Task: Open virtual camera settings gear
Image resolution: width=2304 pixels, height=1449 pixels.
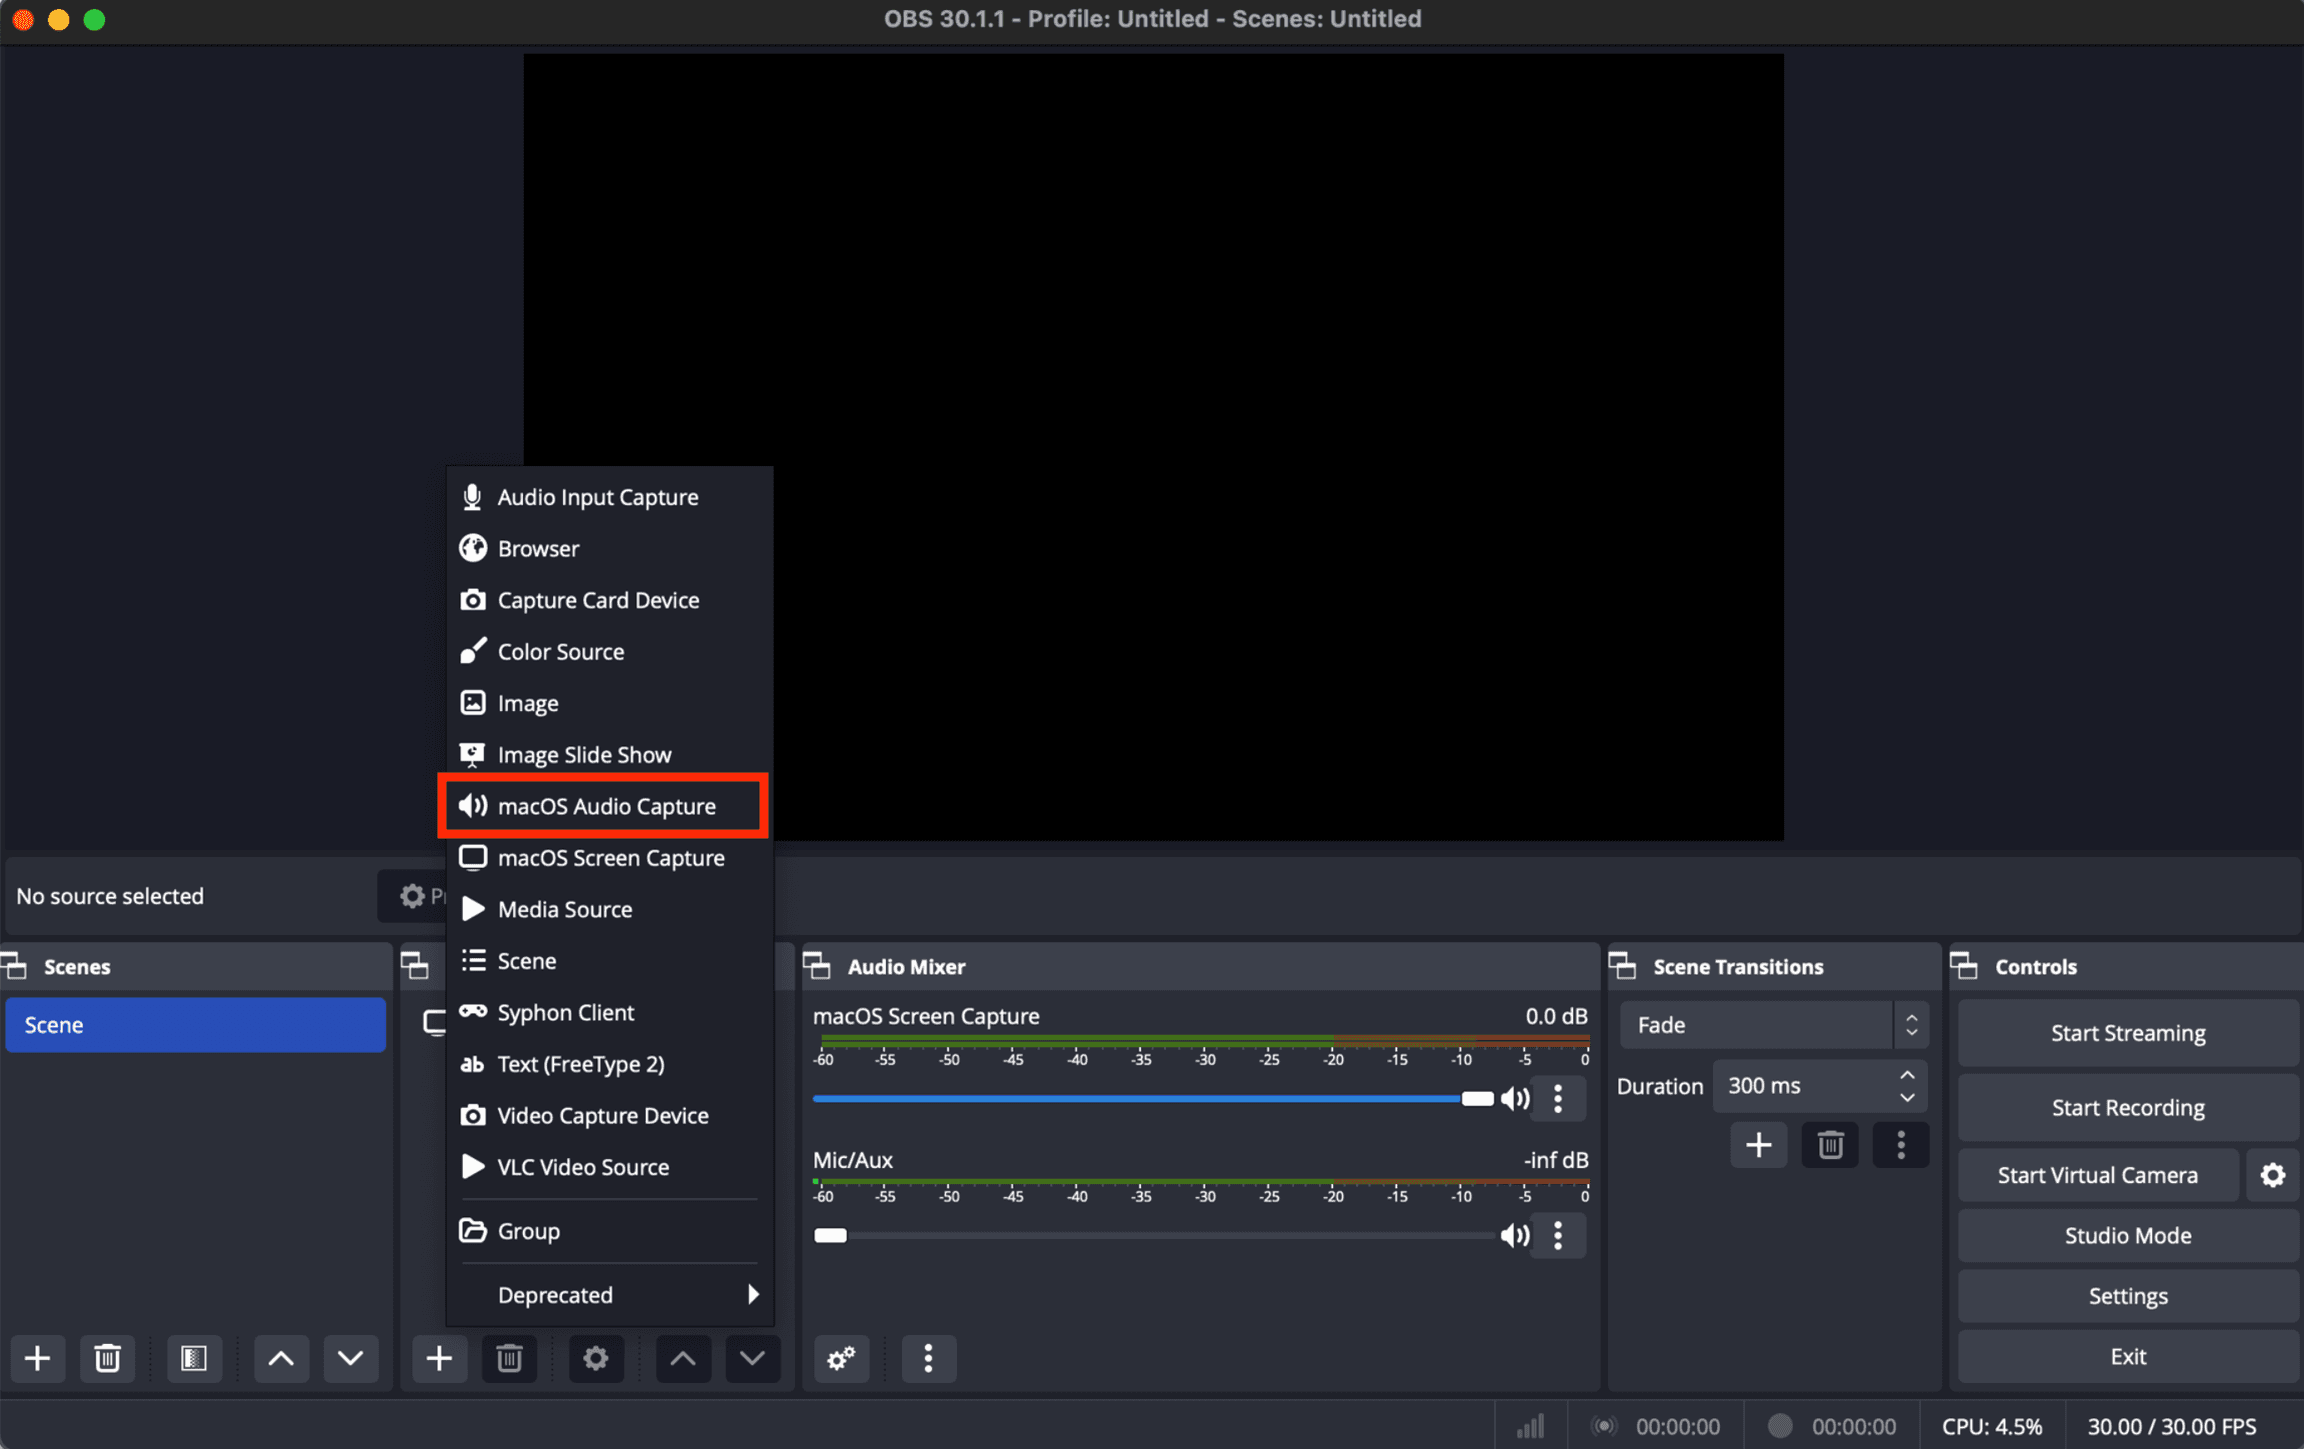Action: click(2273, 1175)
